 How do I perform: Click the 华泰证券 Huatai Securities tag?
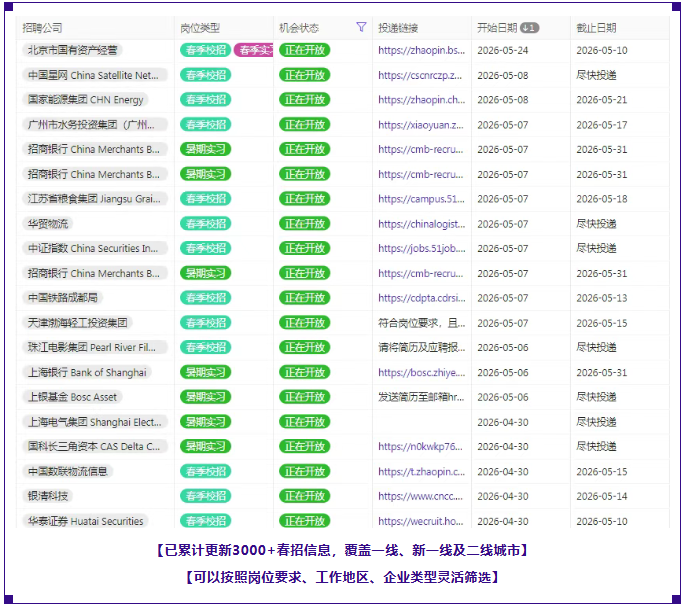[86, 521]
